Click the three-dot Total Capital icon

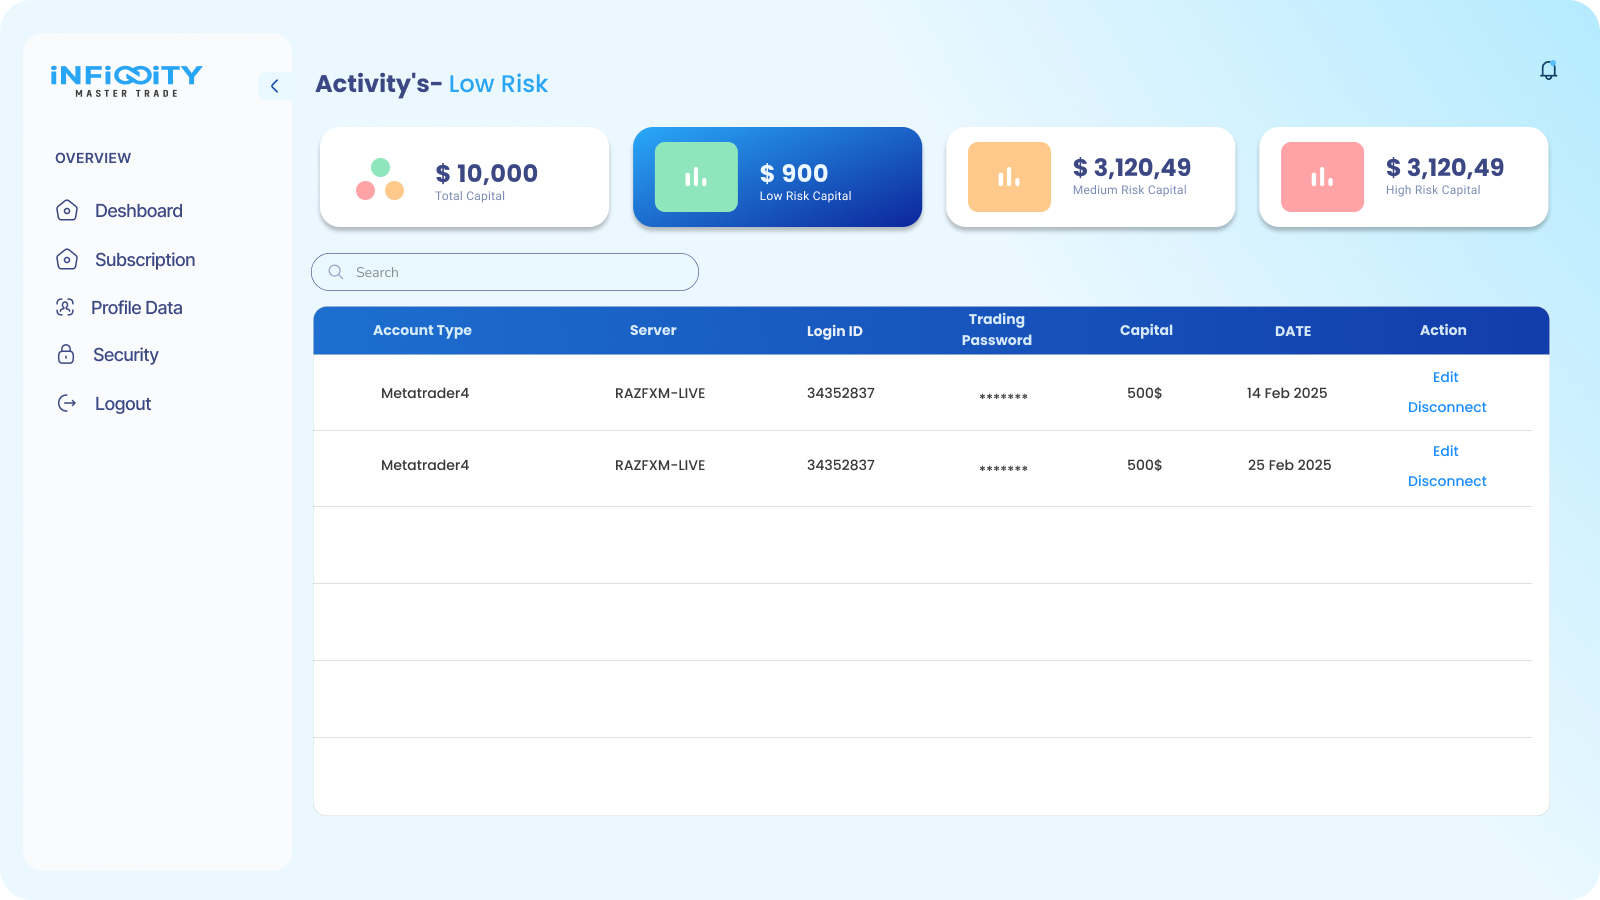point(380,179)
